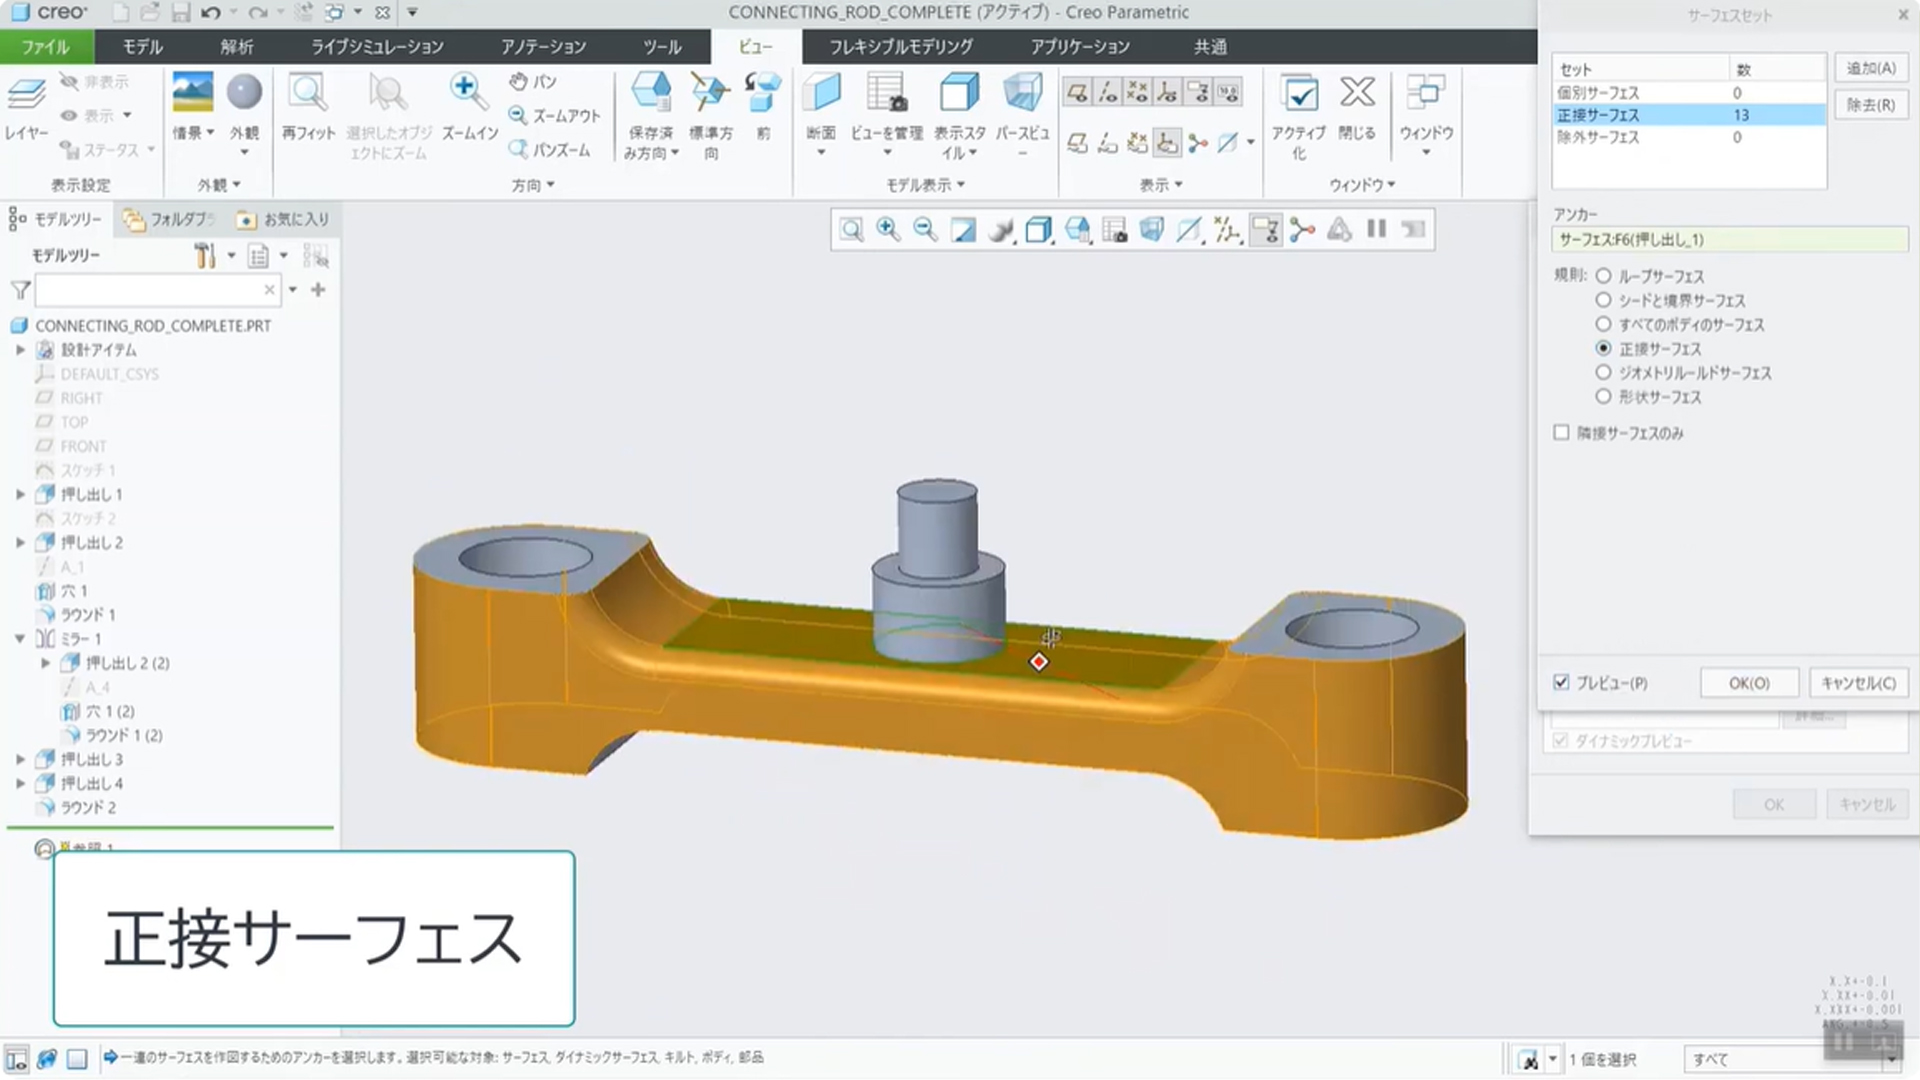Click the Add (追加(A)) button
Viewport: 1920px width, 1080px height.
[1870, 68]
